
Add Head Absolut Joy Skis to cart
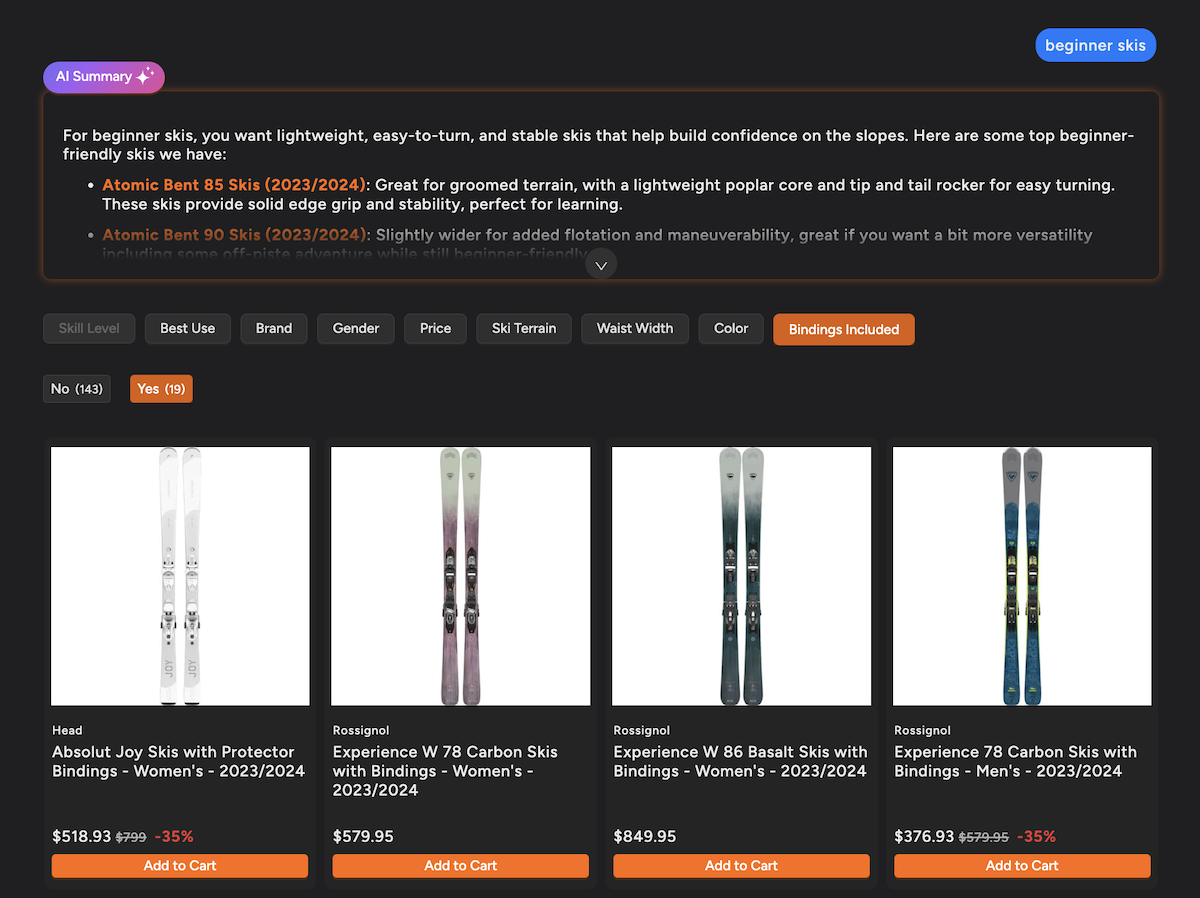[180, 866]
